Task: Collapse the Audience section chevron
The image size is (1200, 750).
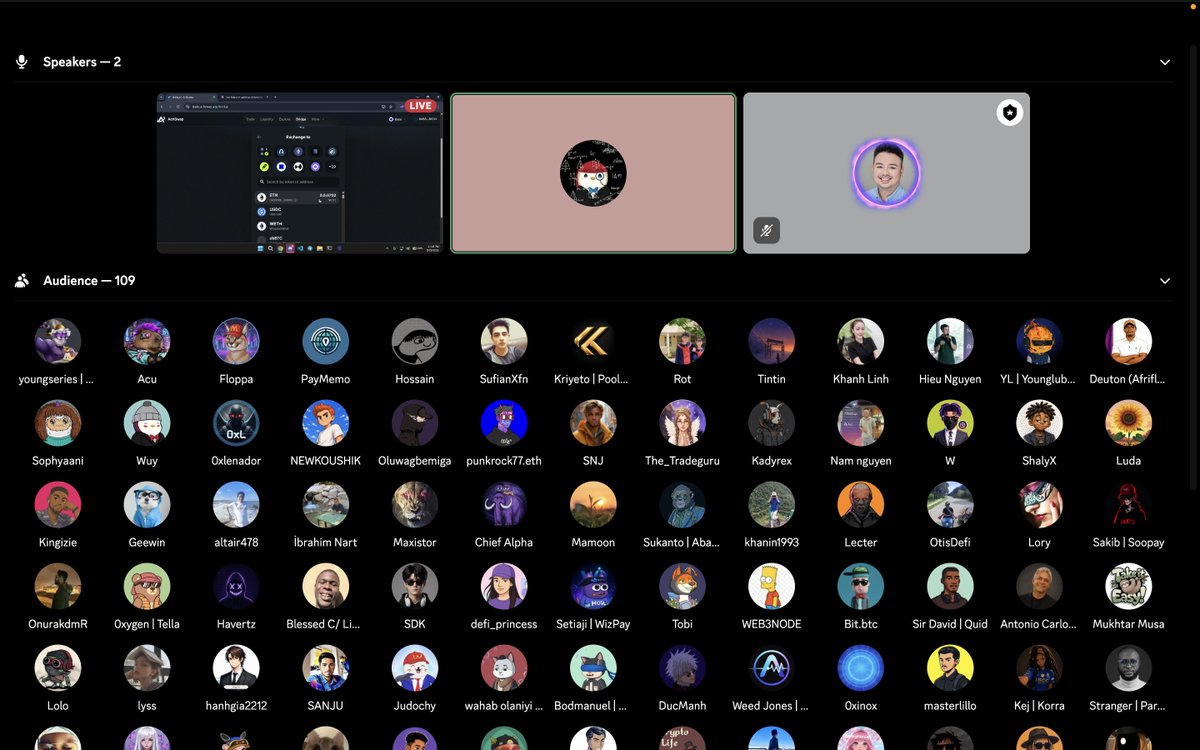Action: click(x=1164, y=281)
